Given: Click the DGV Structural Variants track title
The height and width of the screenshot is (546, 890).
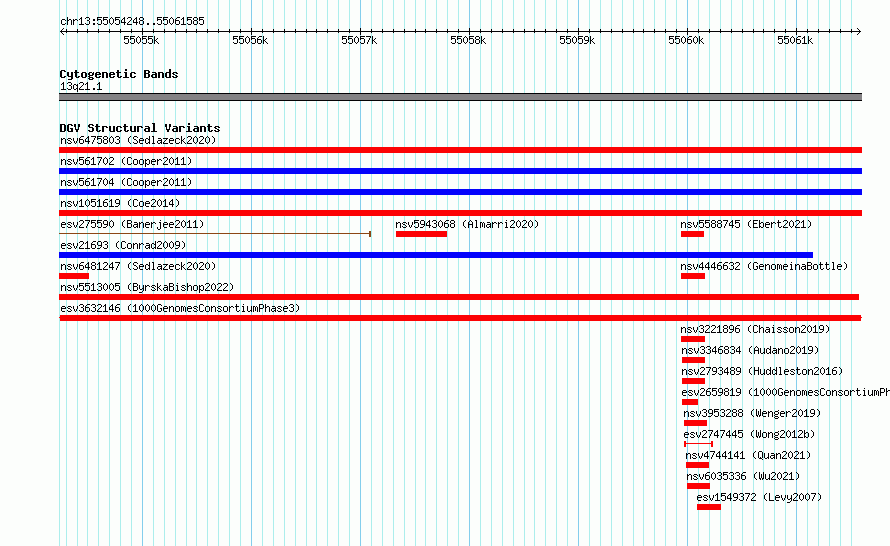Looking at the screenshot, I should coord(140,128).
